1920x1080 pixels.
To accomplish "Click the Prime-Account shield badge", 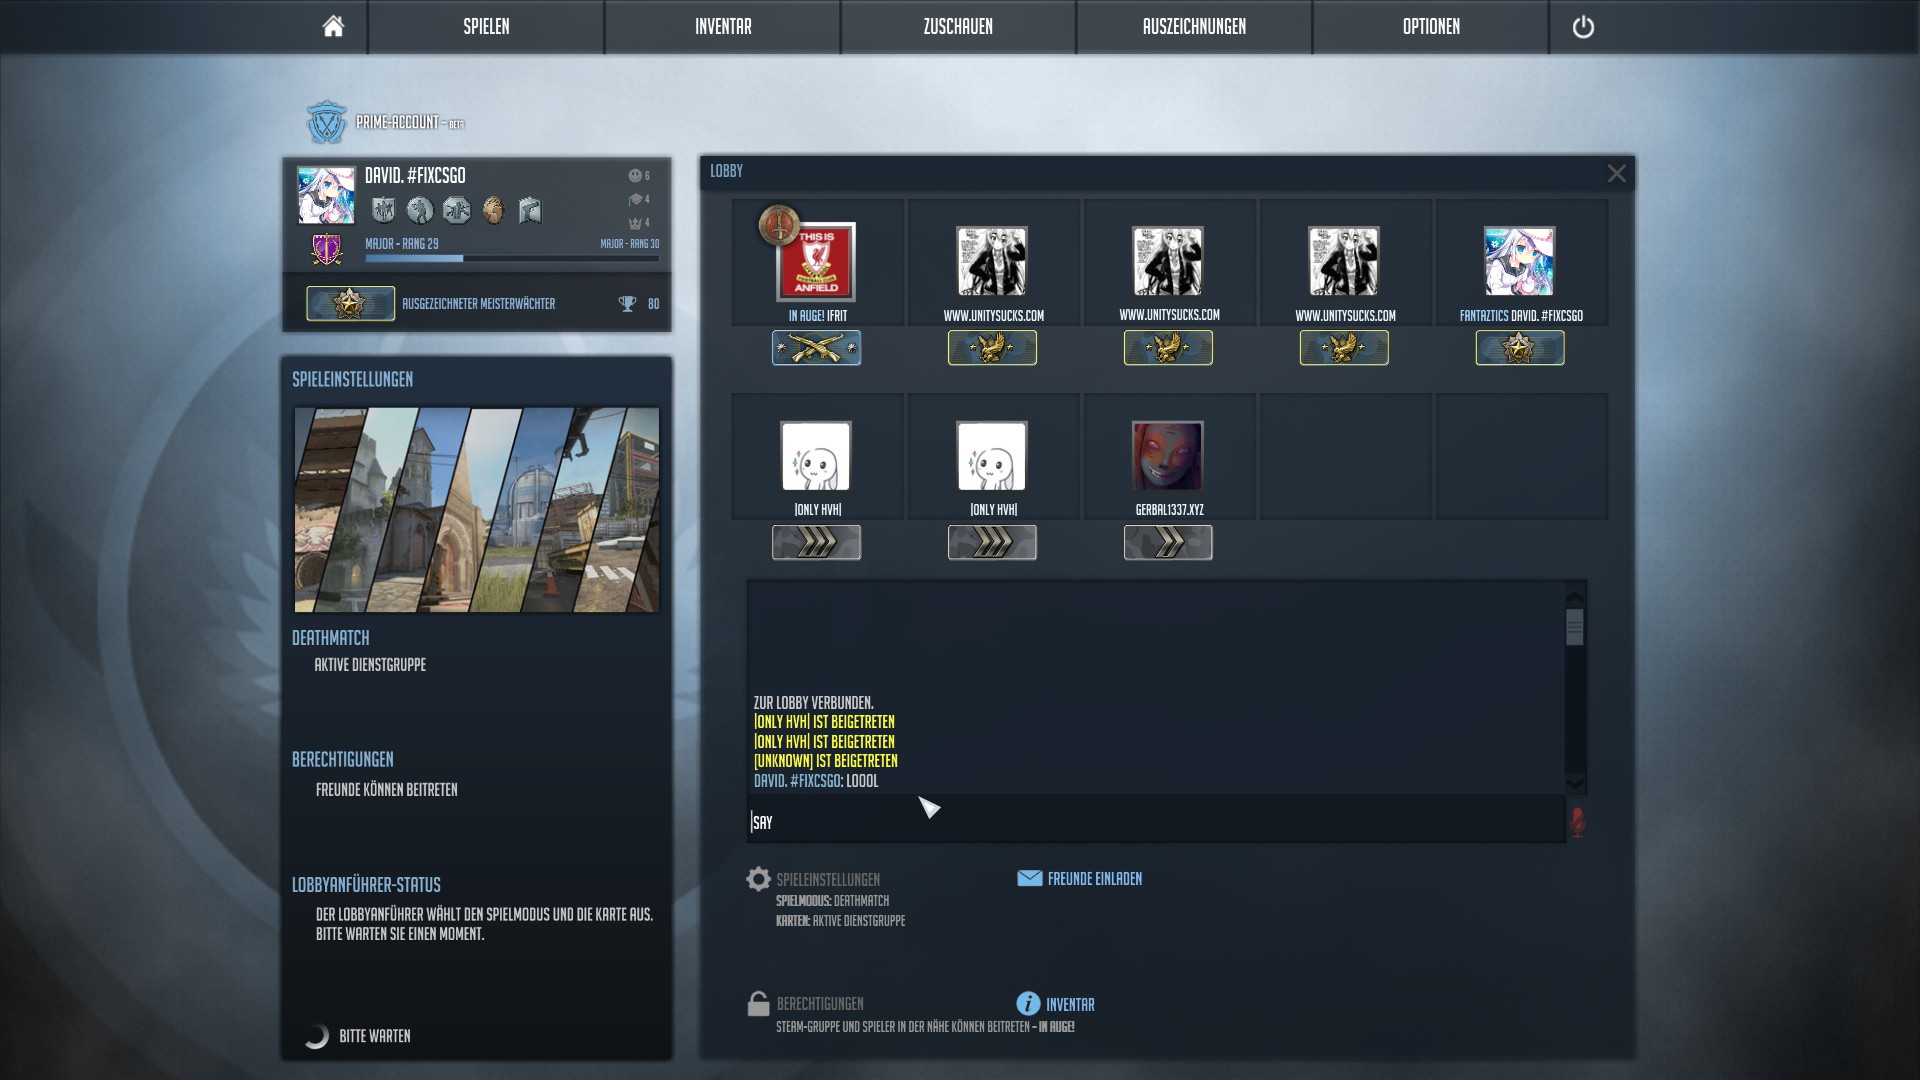I will pos(326,122).
